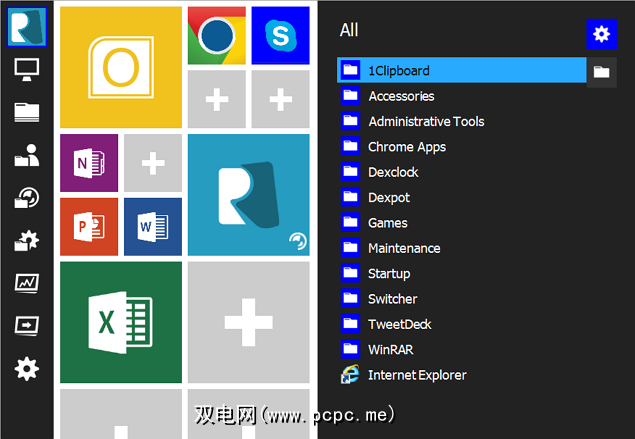Open the OneNote purple tile
This screenshot has height=439, width=635.
(89, 163)
